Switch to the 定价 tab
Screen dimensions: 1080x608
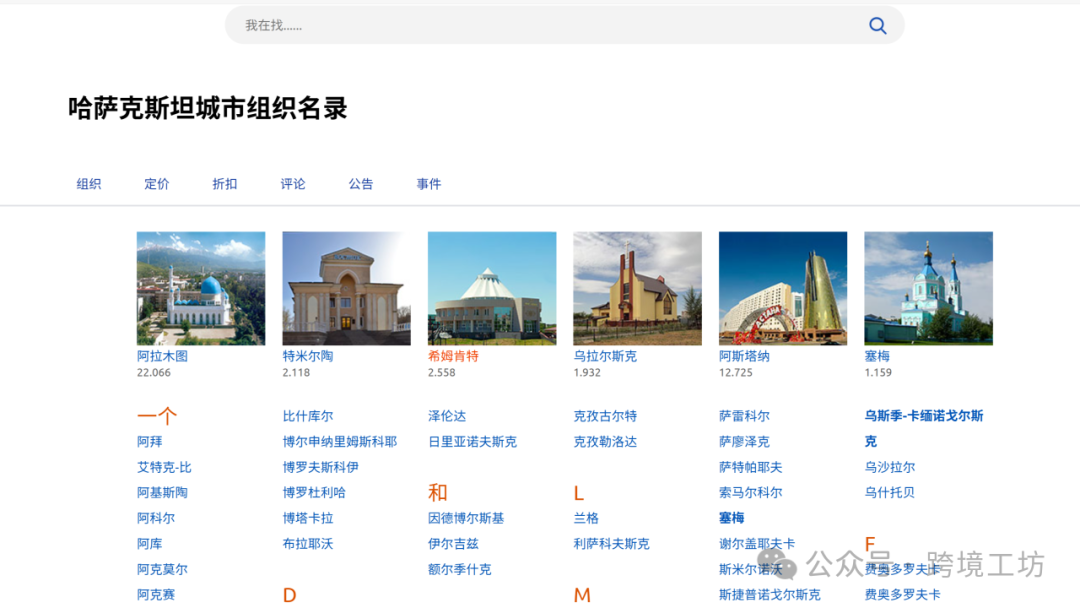click(x=156, y=183)
